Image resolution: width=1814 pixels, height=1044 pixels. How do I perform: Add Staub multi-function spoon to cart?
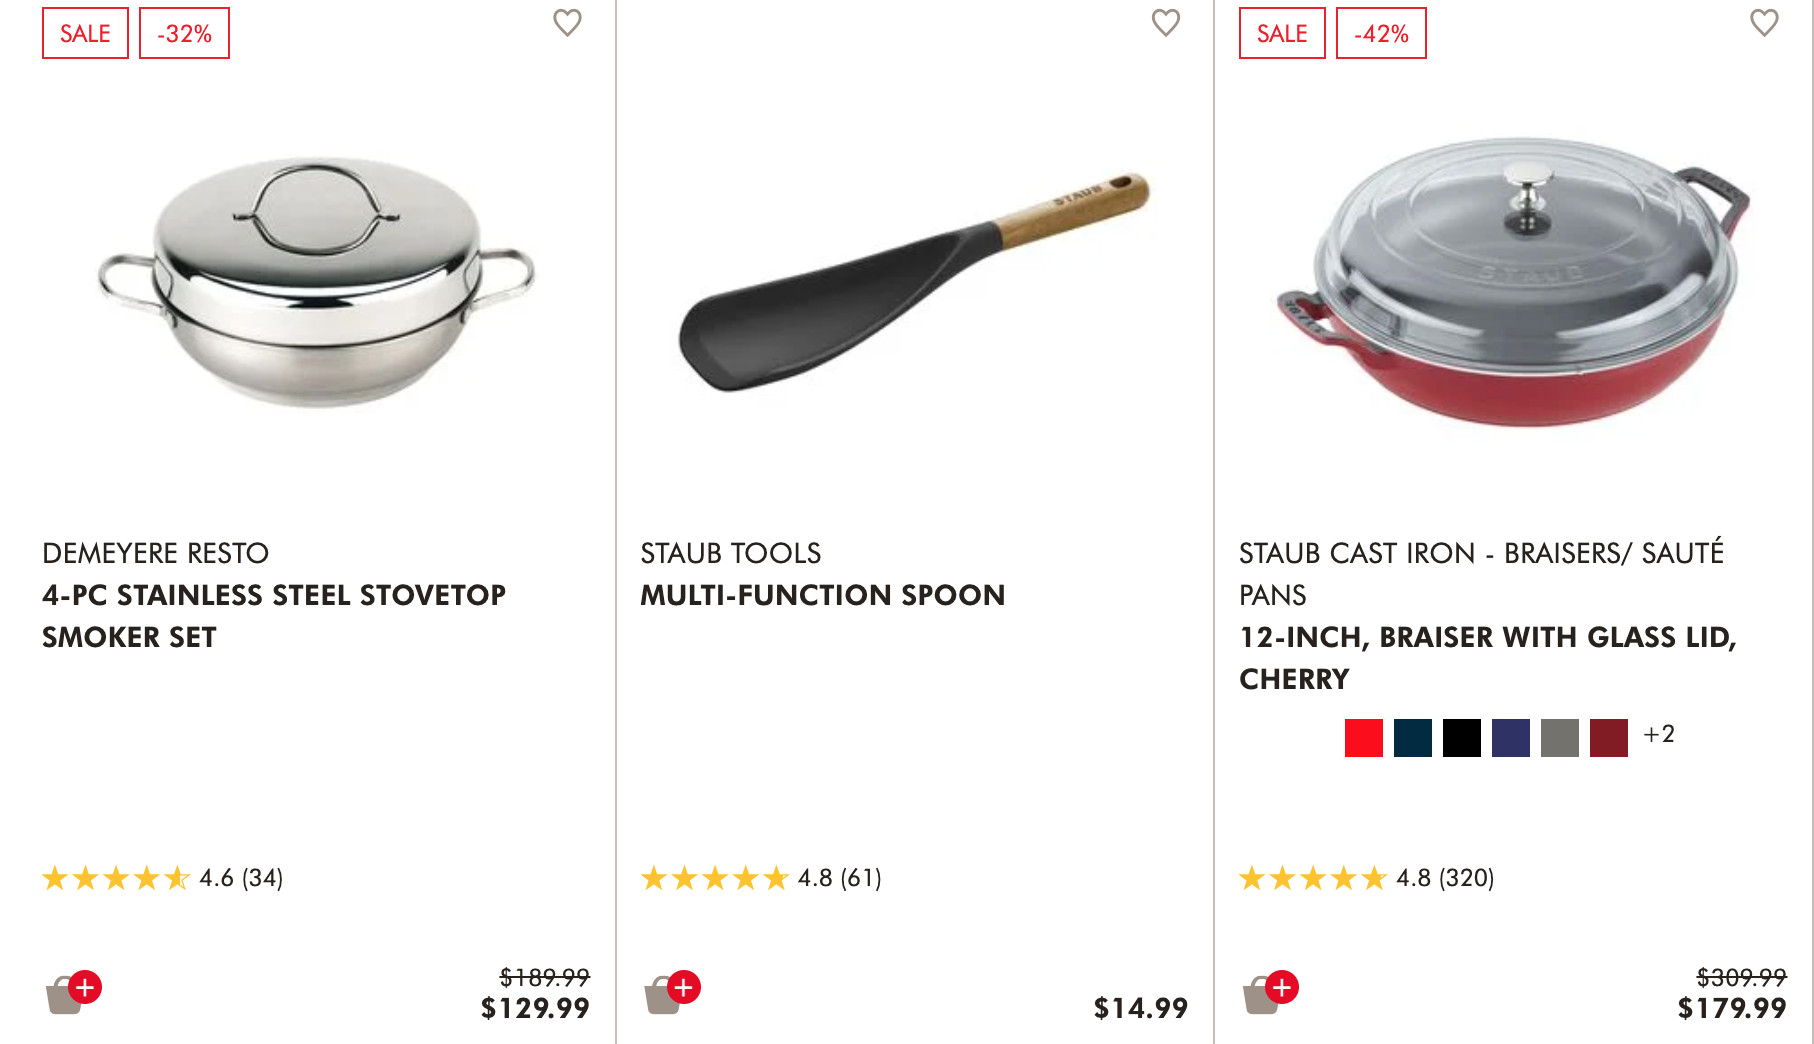click(671, 992)
